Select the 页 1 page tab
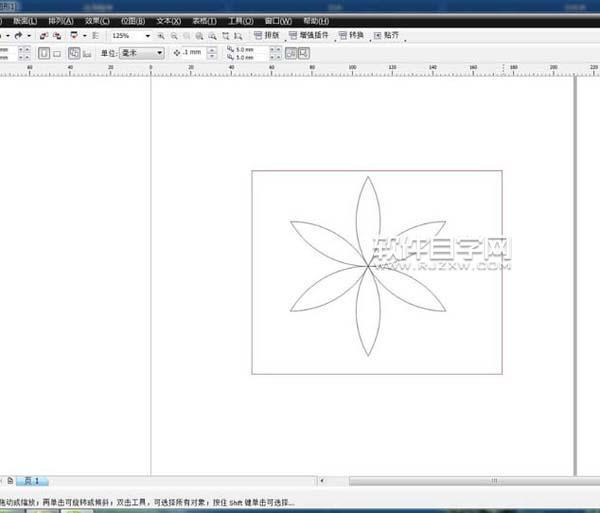This screenshot has height=513, width=600. [x=31, y=481]
